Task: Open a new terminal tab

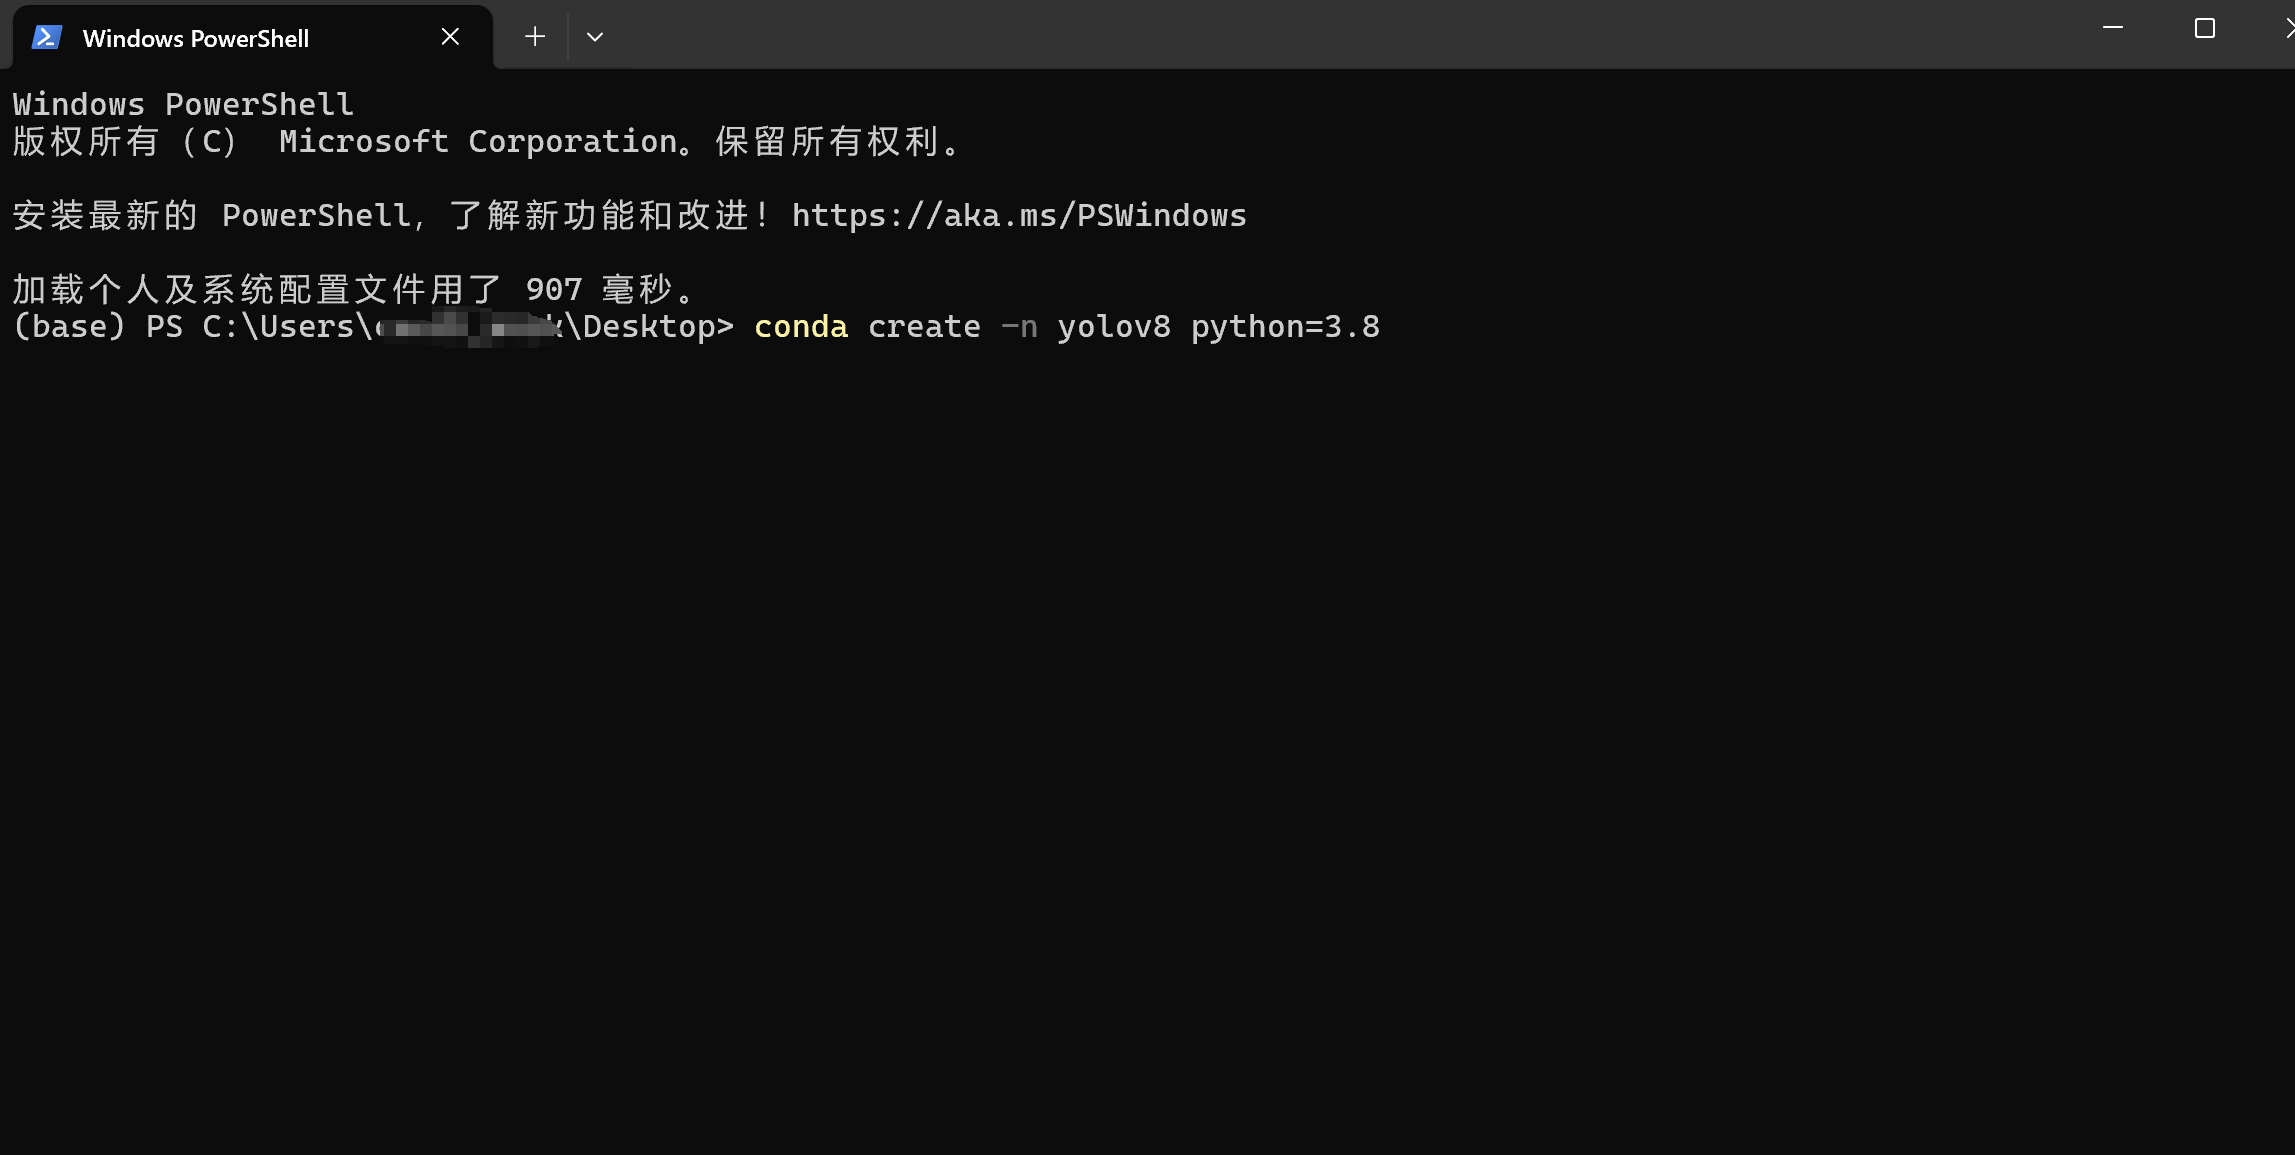Action: click(x=534, y=36)
